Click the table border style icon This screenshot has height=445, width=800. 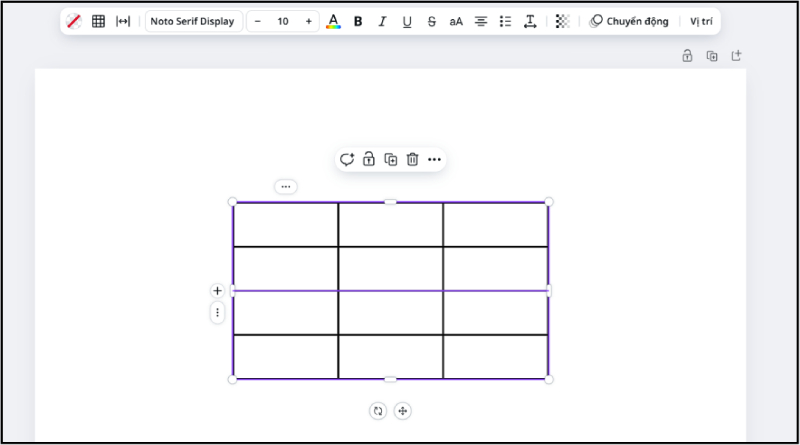tap(98, 21)
